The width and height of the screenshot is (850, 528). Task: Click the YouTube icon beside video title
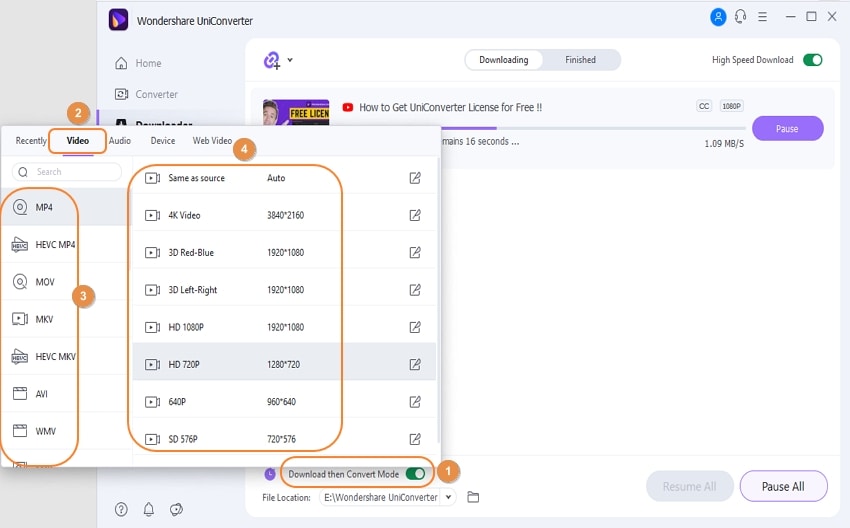click(x=348, y=107)
